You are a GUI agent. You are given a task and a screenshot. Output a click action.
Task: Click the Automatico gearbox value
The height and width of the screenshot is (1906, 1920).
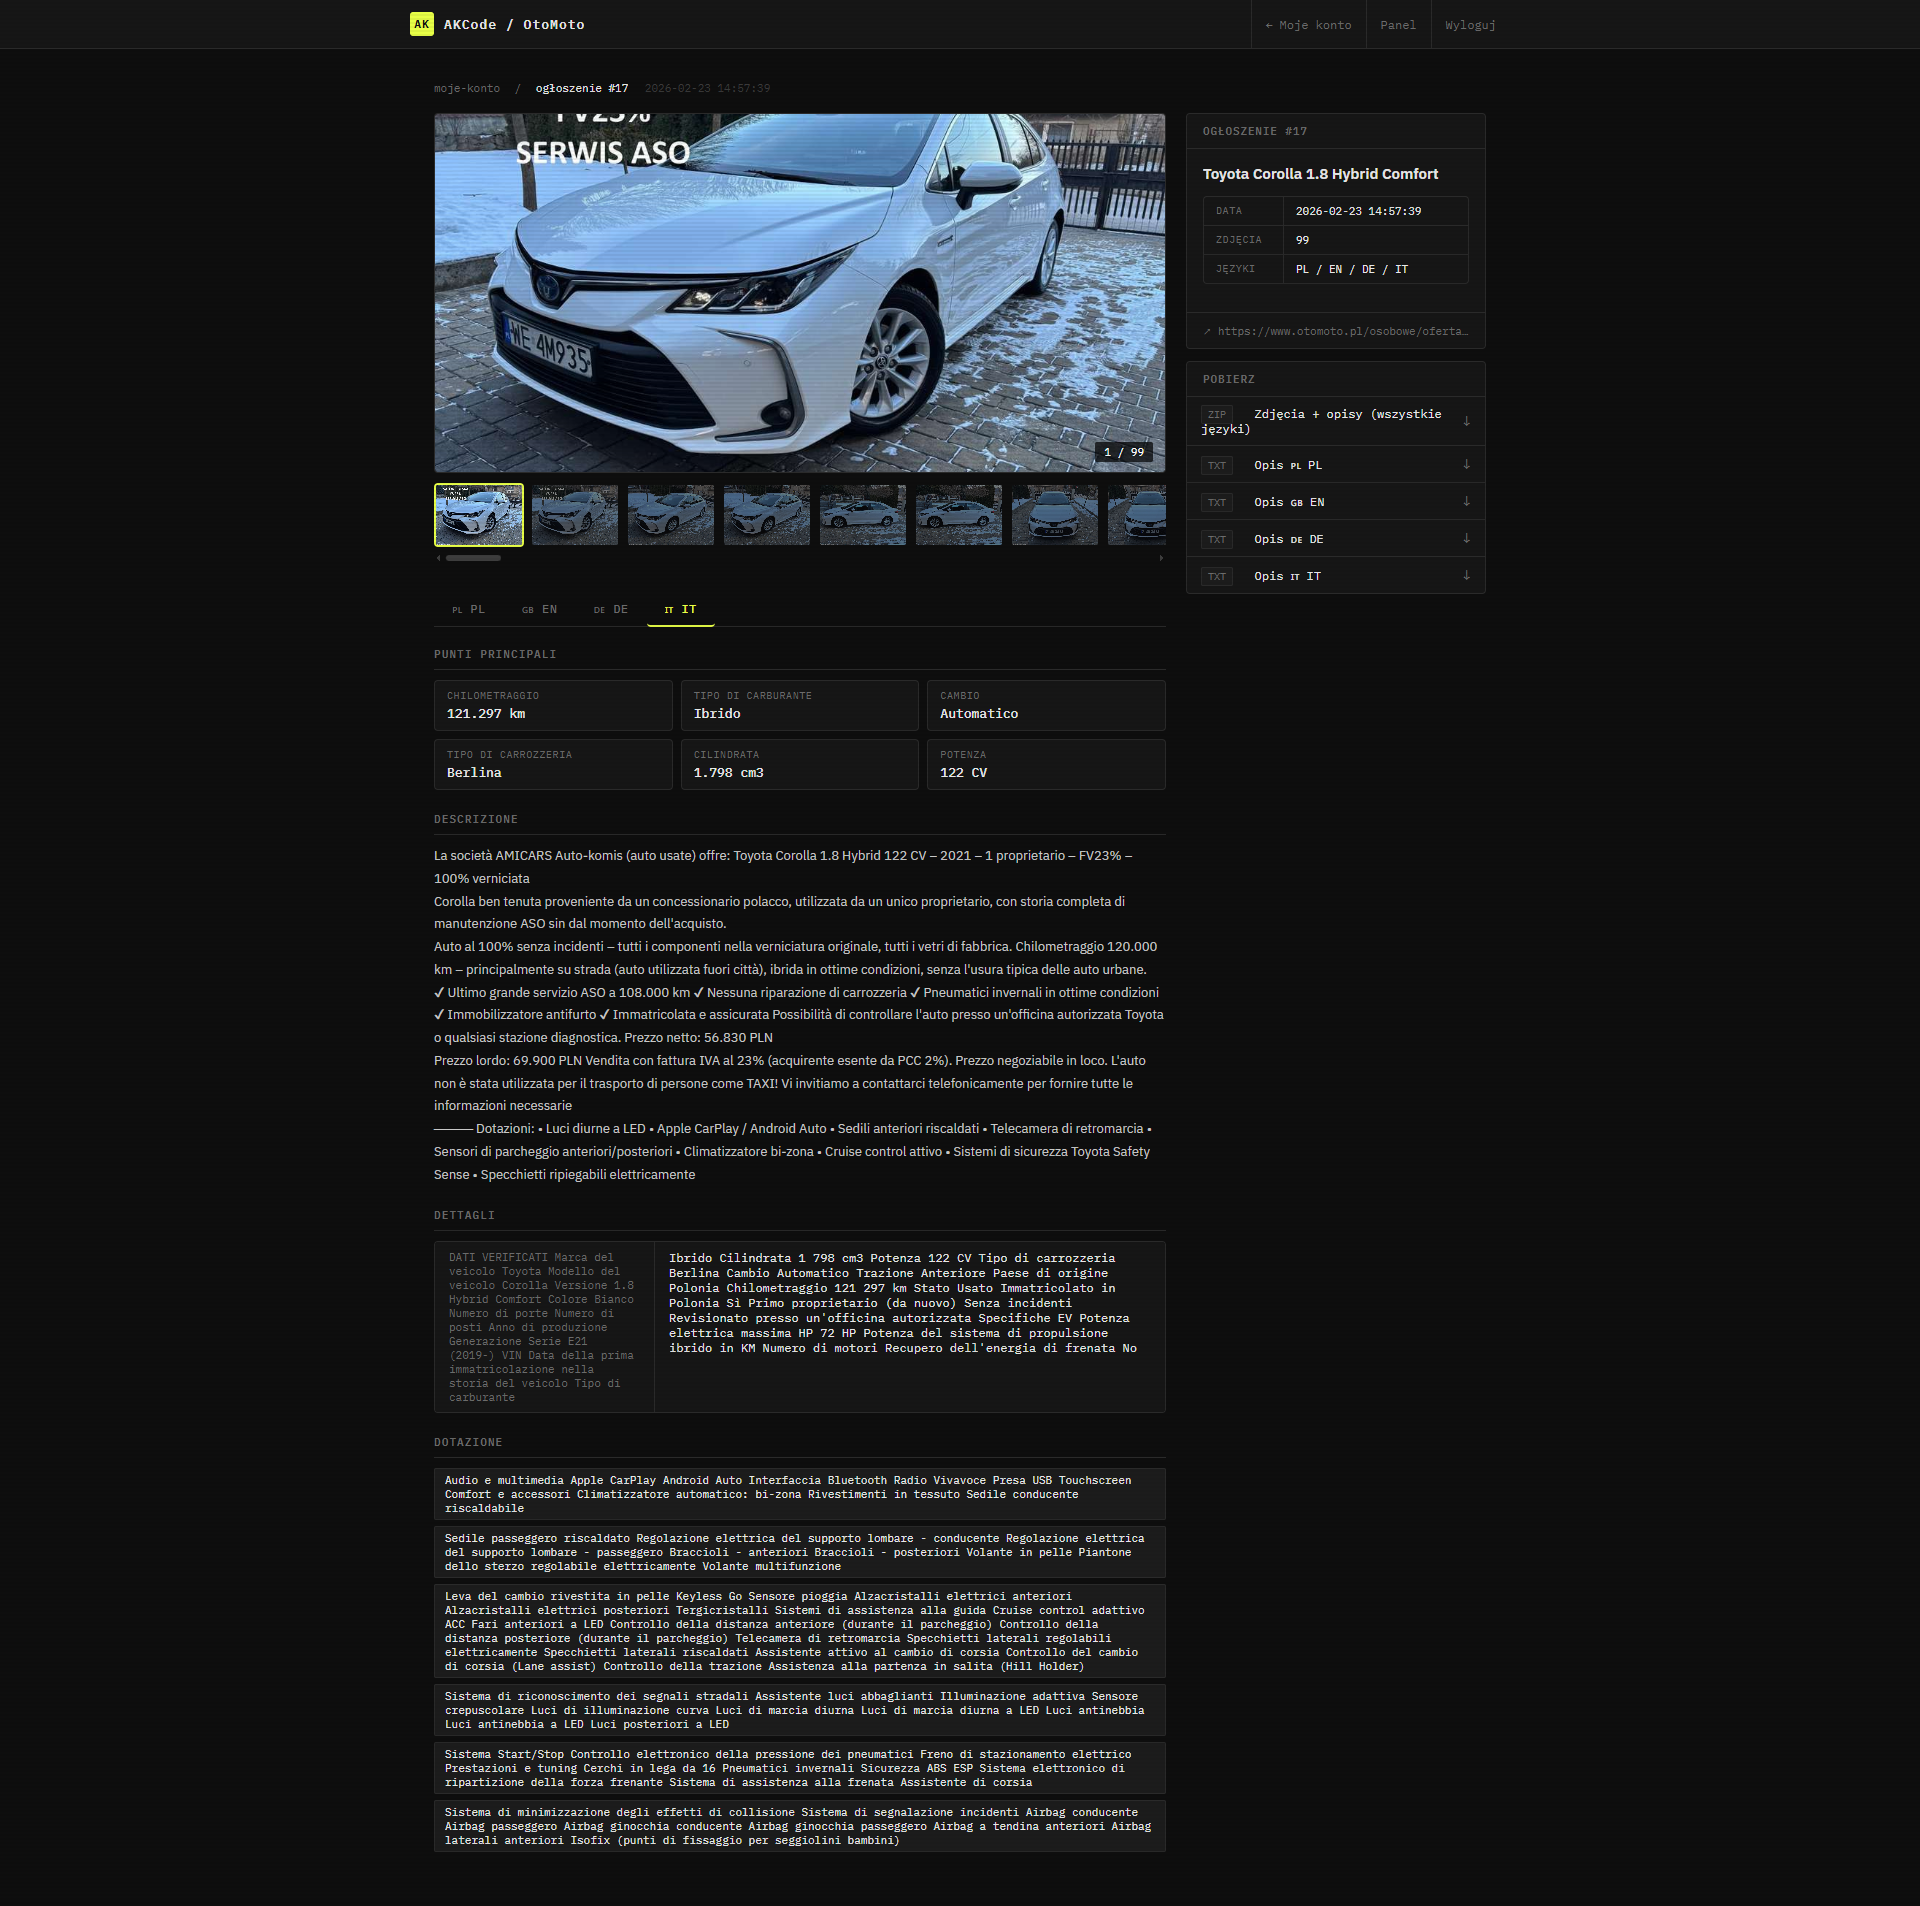pos(979,714)
